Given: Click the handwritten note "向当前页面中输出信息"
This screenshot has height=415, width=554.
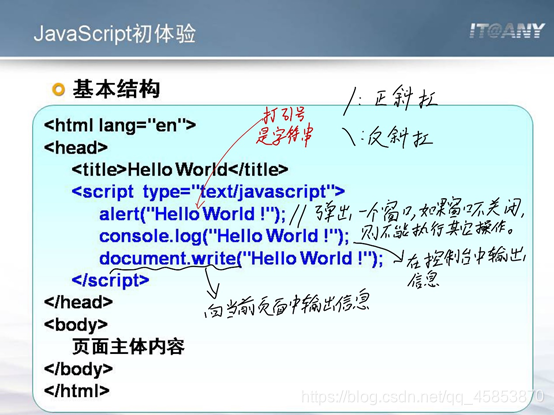Looking at the screenshot, I should 287,304.
